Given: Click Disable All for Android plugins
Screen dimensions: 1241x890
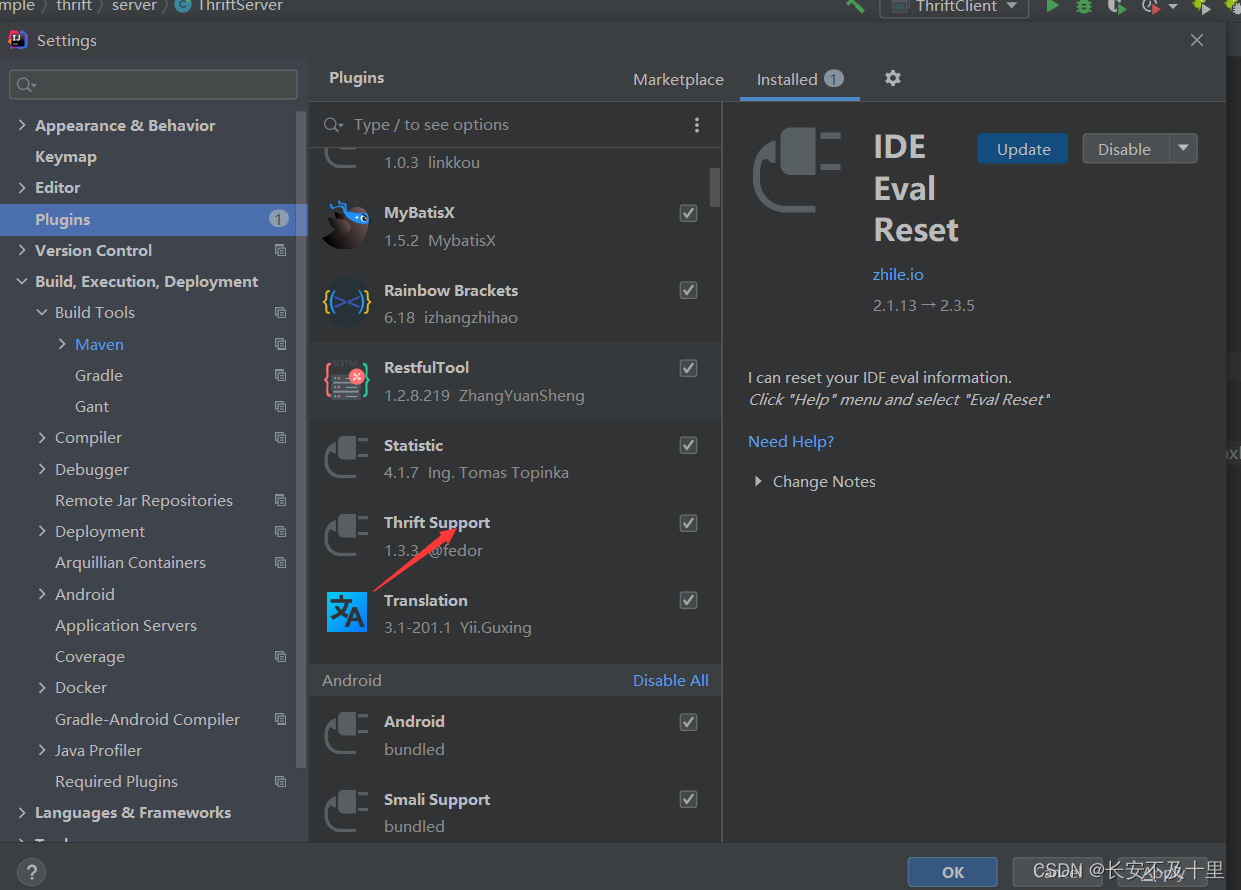Looking at the screenshot, I should click(671, 680).
